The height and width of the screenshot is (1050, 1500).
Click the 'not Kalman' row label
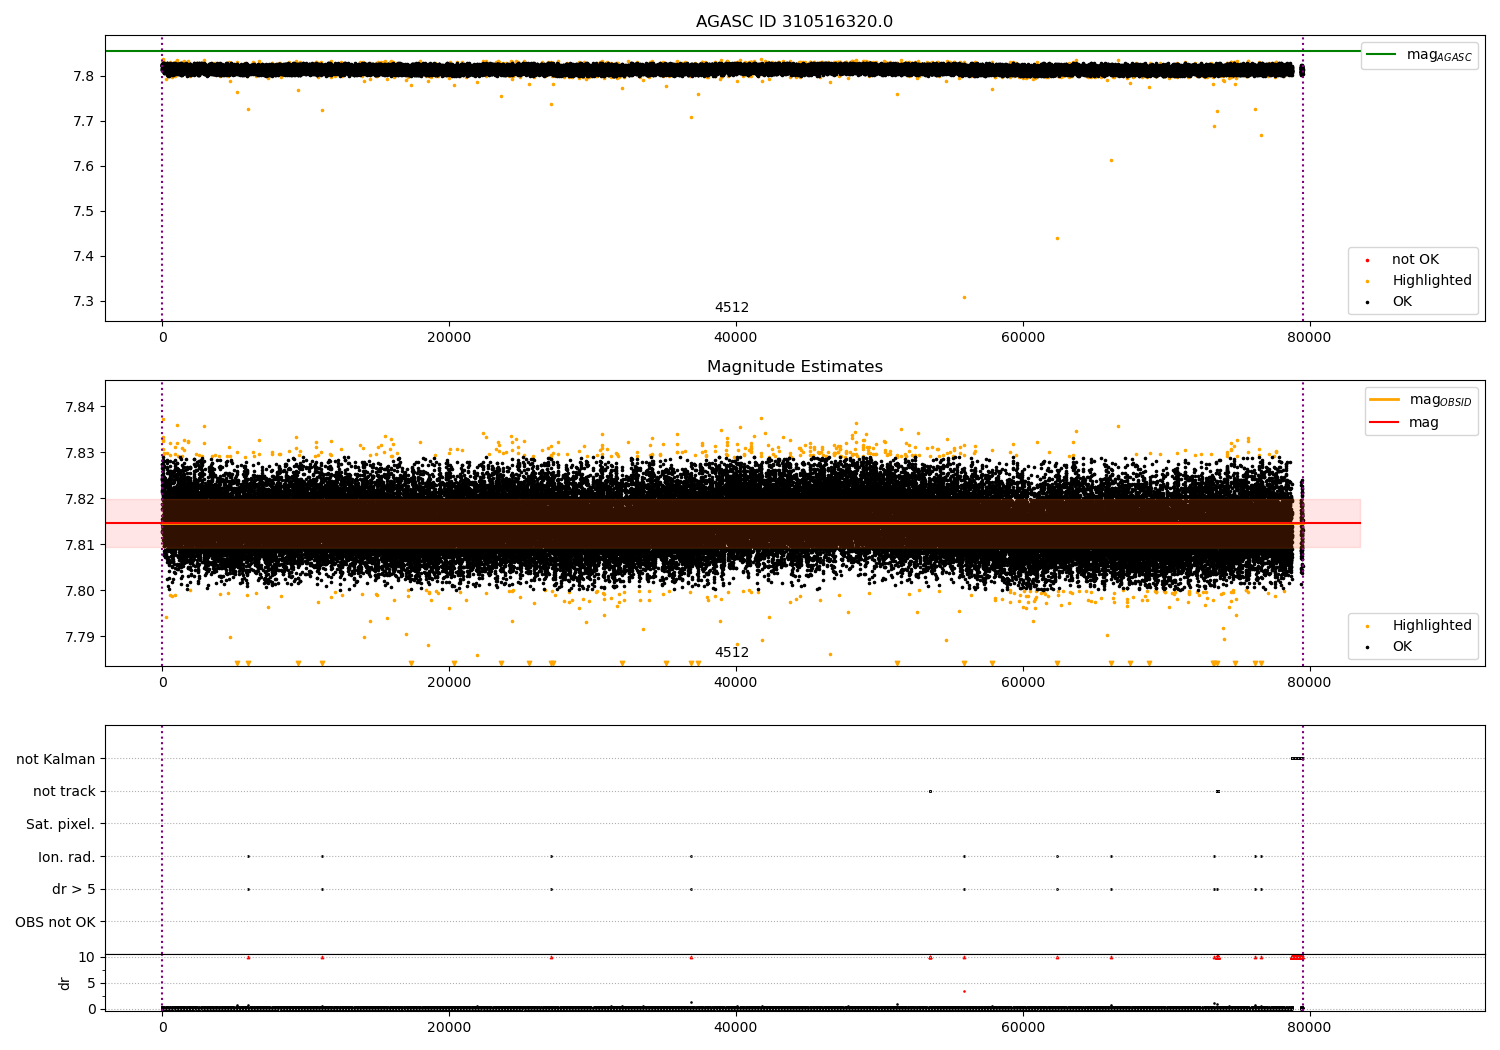pyautogui.click(x=56, y=759)
